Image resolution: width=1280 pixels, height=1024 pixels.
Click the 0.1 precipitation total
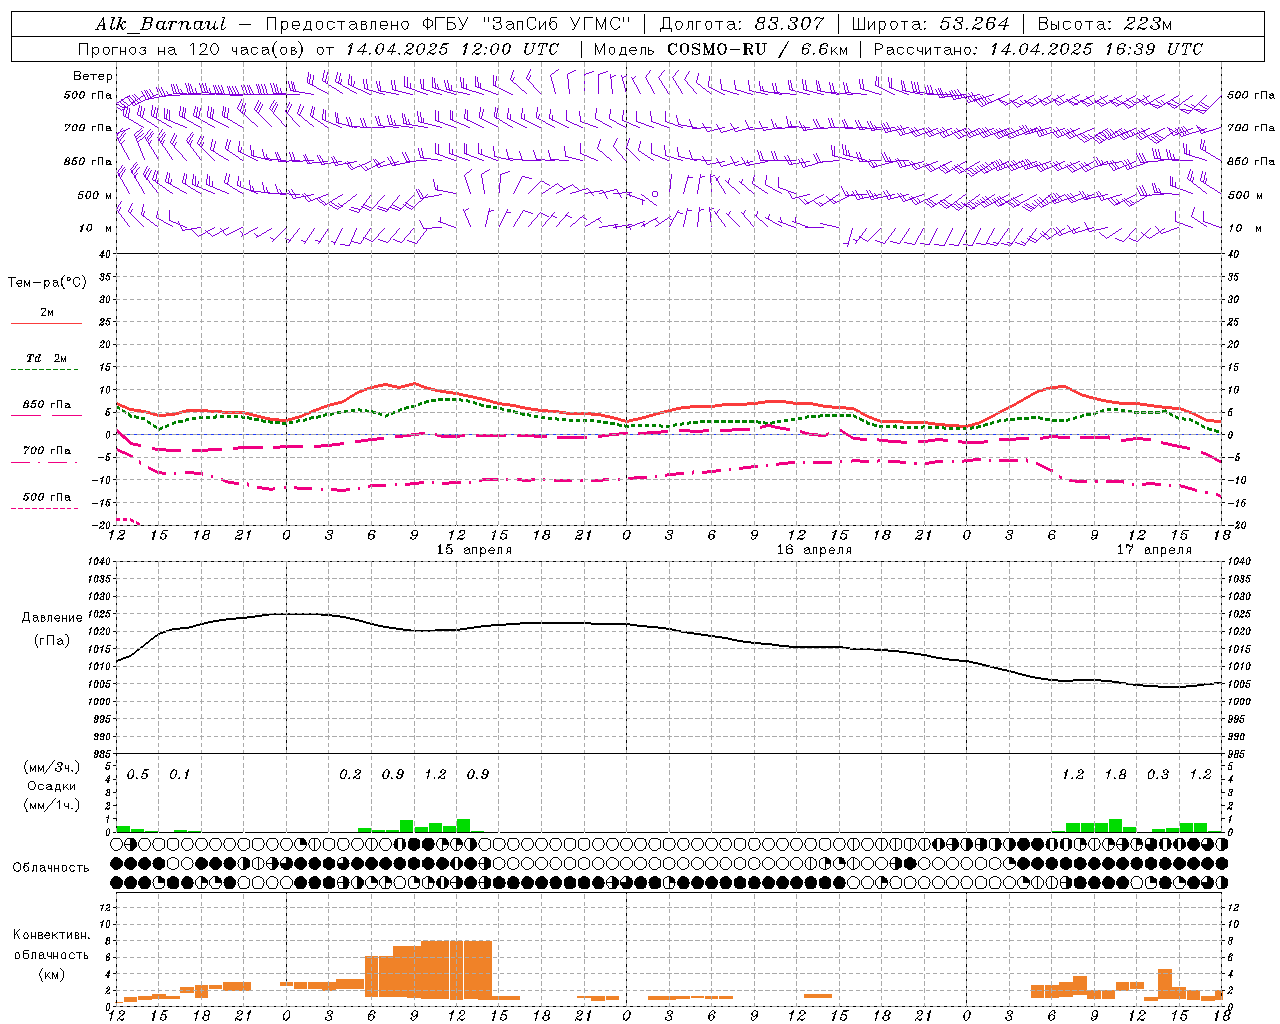(179, 775)
